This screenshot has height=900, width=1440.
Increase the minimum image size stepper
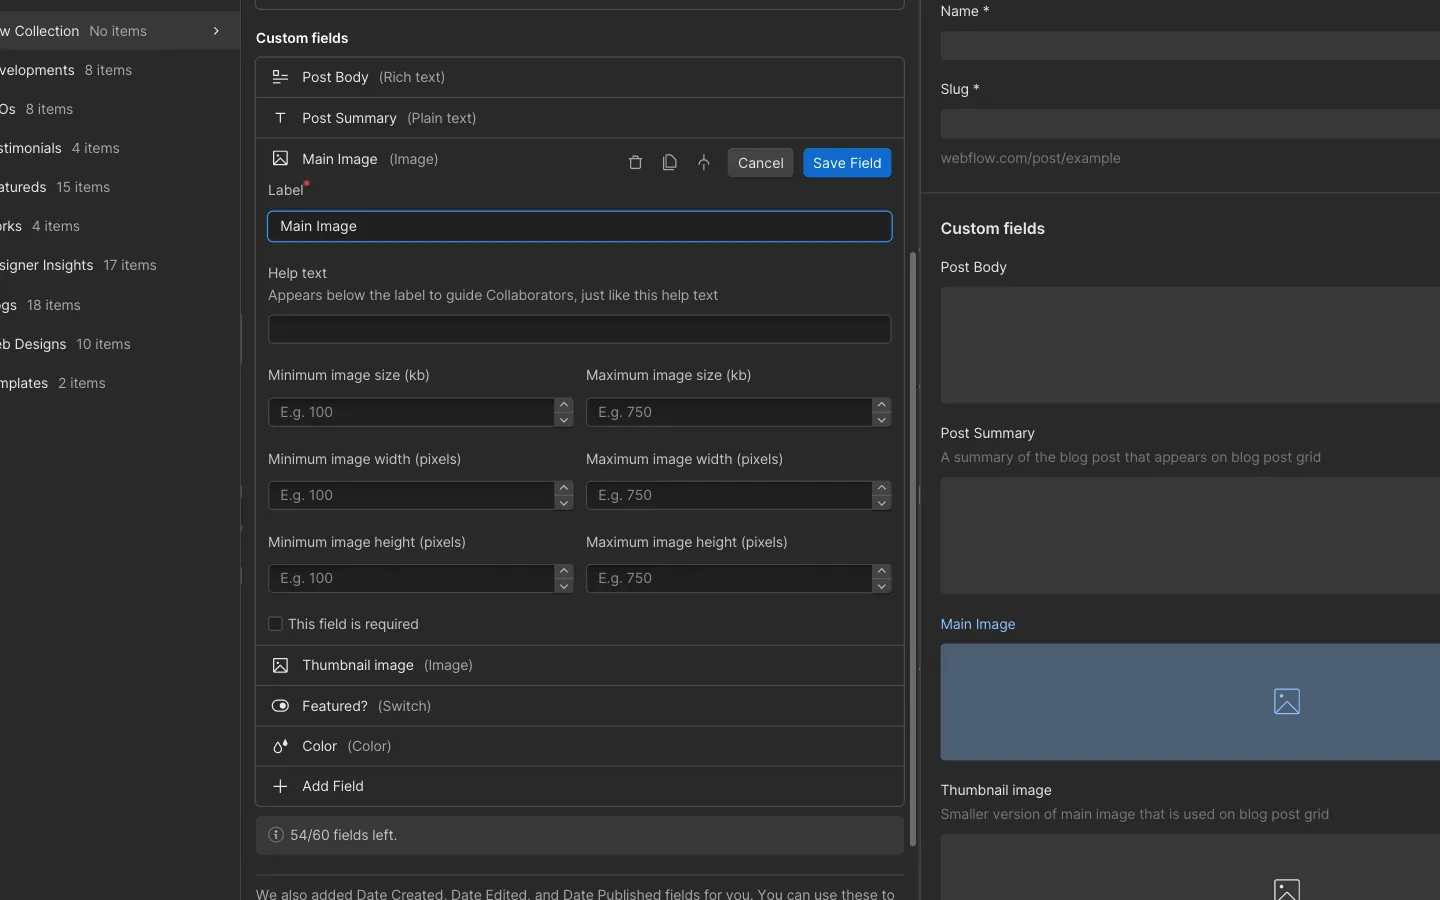[564, 405]
